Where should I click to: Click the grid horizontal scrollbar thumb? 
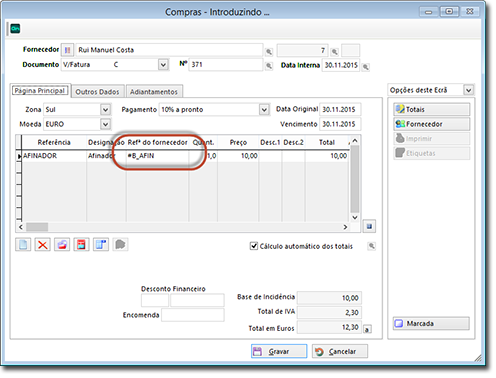(37, 227)
